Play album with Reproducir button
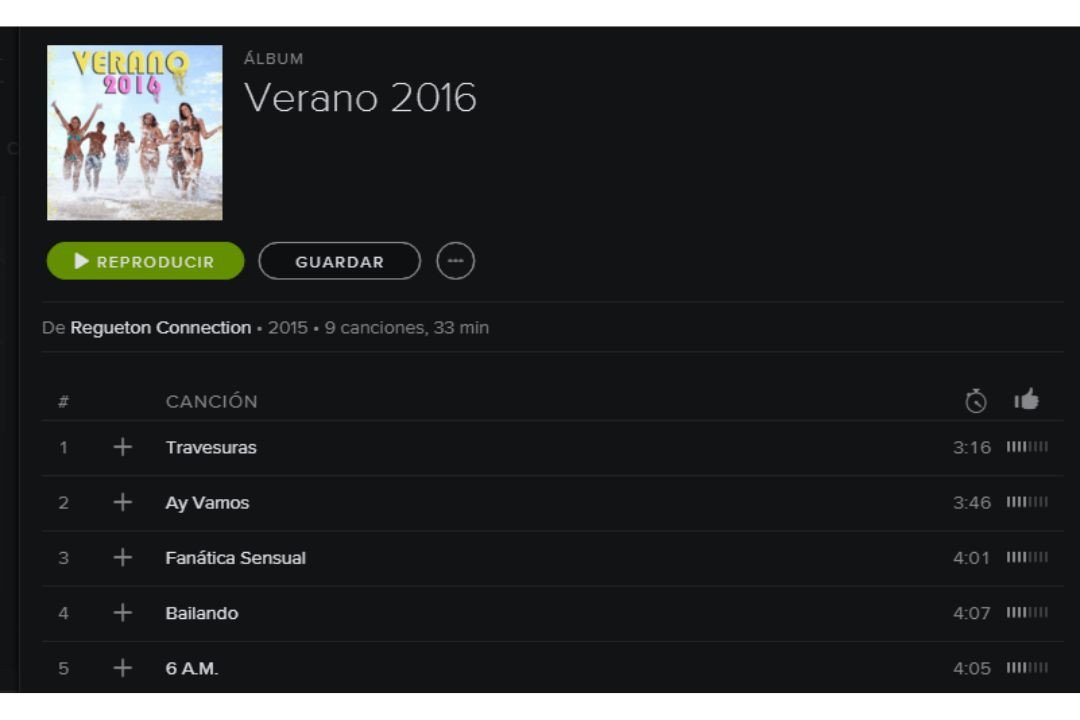Image resolution: width=1080 pixels, height=720 pixels. [x=145, y=261]
